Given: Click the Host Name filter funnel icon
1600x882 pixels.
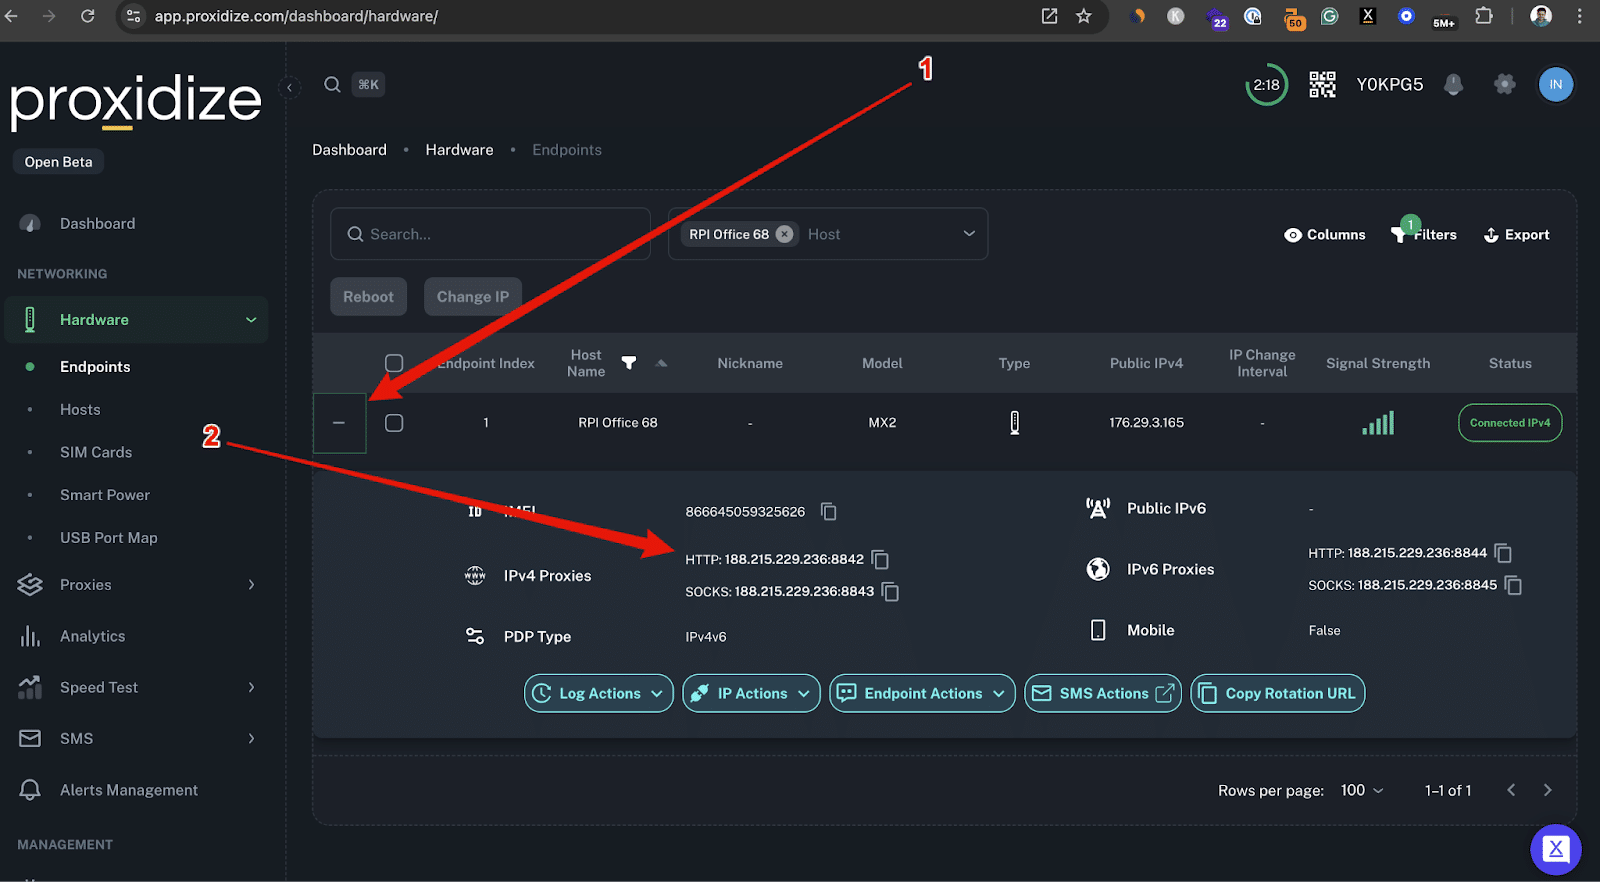Looking at the screenshot, I should coord(629,363).
